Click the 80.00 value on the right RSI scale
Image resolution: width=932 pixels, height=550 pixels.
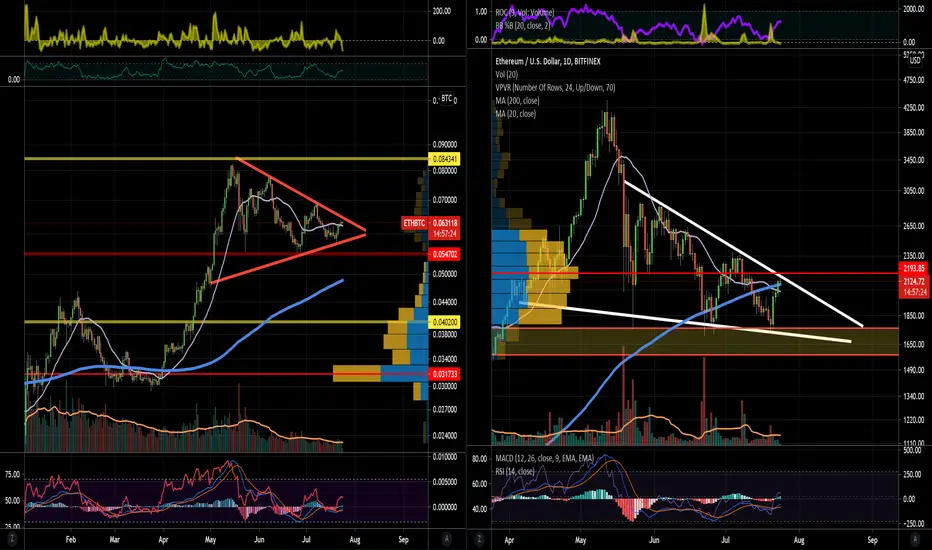tap(479, 458)
